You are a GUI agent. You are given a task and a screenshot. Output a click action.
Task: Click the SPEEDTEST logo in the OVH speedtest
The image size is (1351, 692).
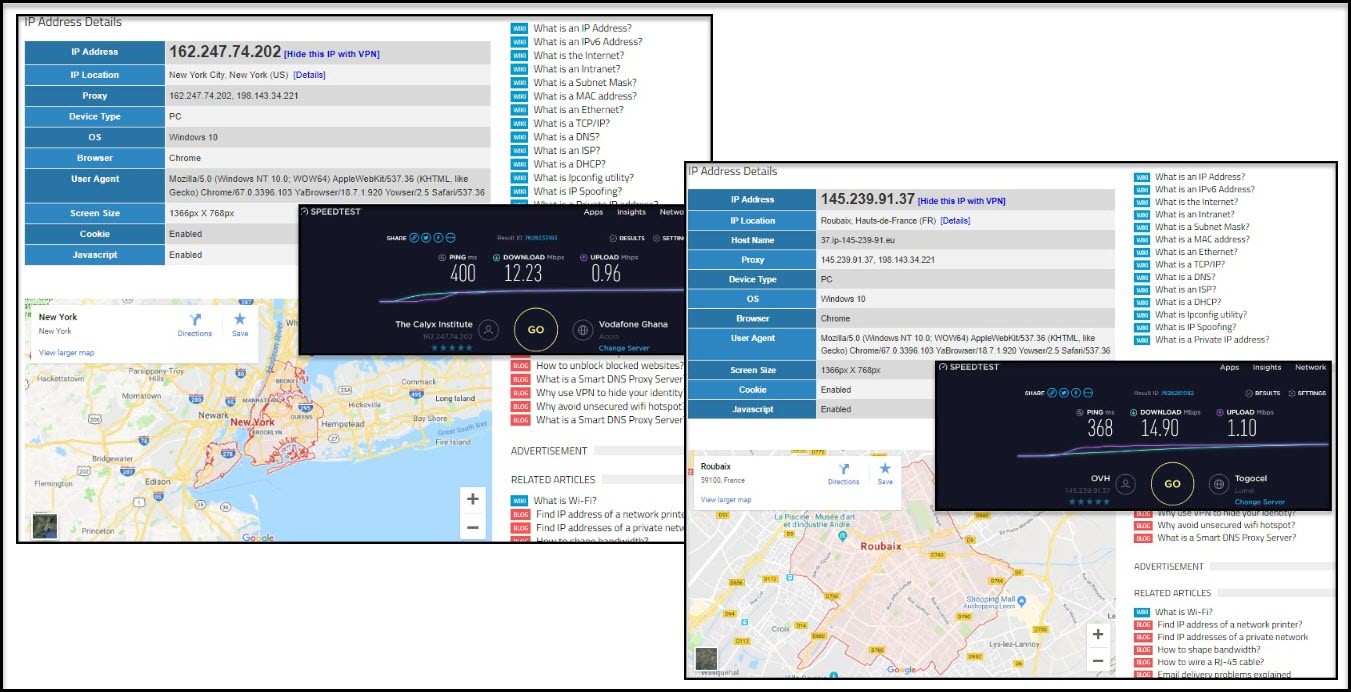coord(968,367)
